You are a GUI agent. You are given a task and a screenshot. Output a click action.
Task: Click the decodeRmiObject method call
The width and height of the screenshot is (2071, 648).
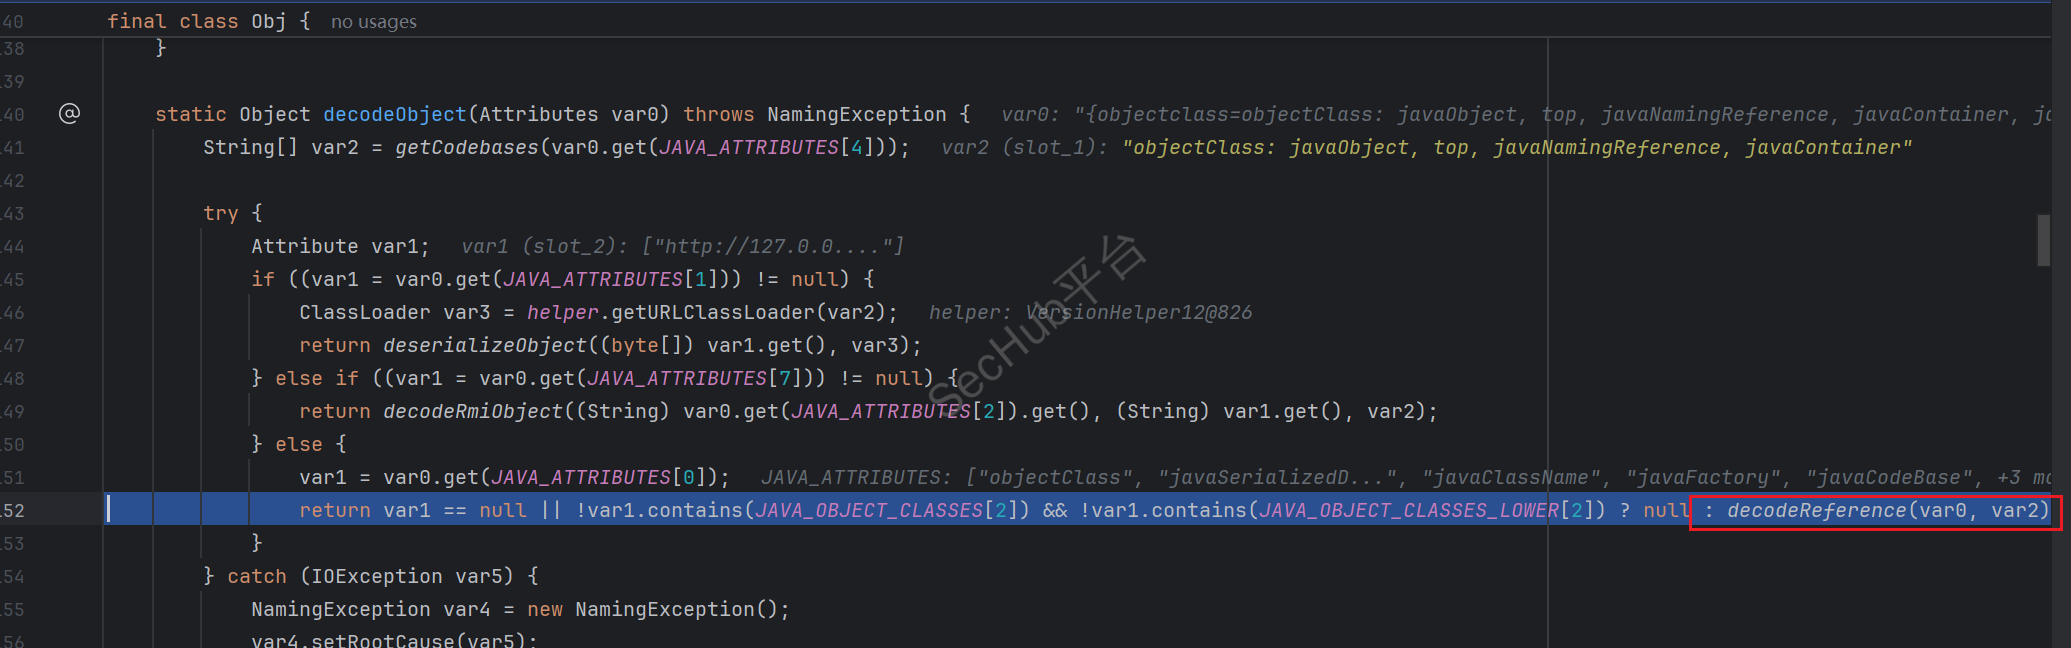[472, 412]
